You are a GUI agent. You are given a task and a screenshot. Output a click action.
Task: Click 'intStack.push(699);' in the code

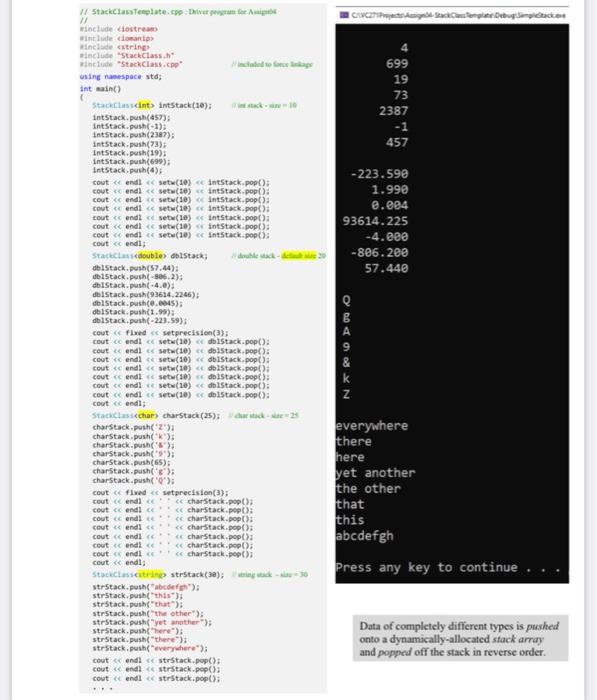pos(131,161)
